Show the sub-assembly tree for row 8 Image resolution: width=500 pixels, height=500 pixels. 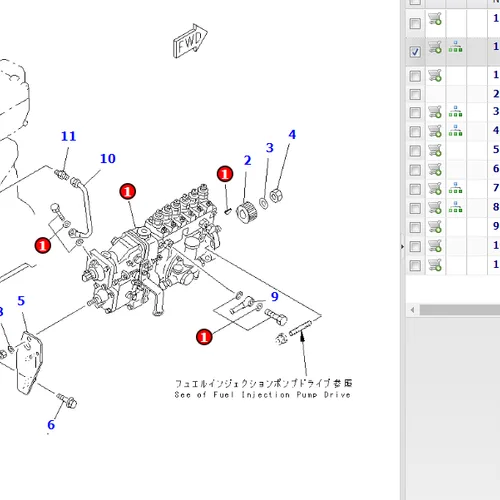point(455,207)
